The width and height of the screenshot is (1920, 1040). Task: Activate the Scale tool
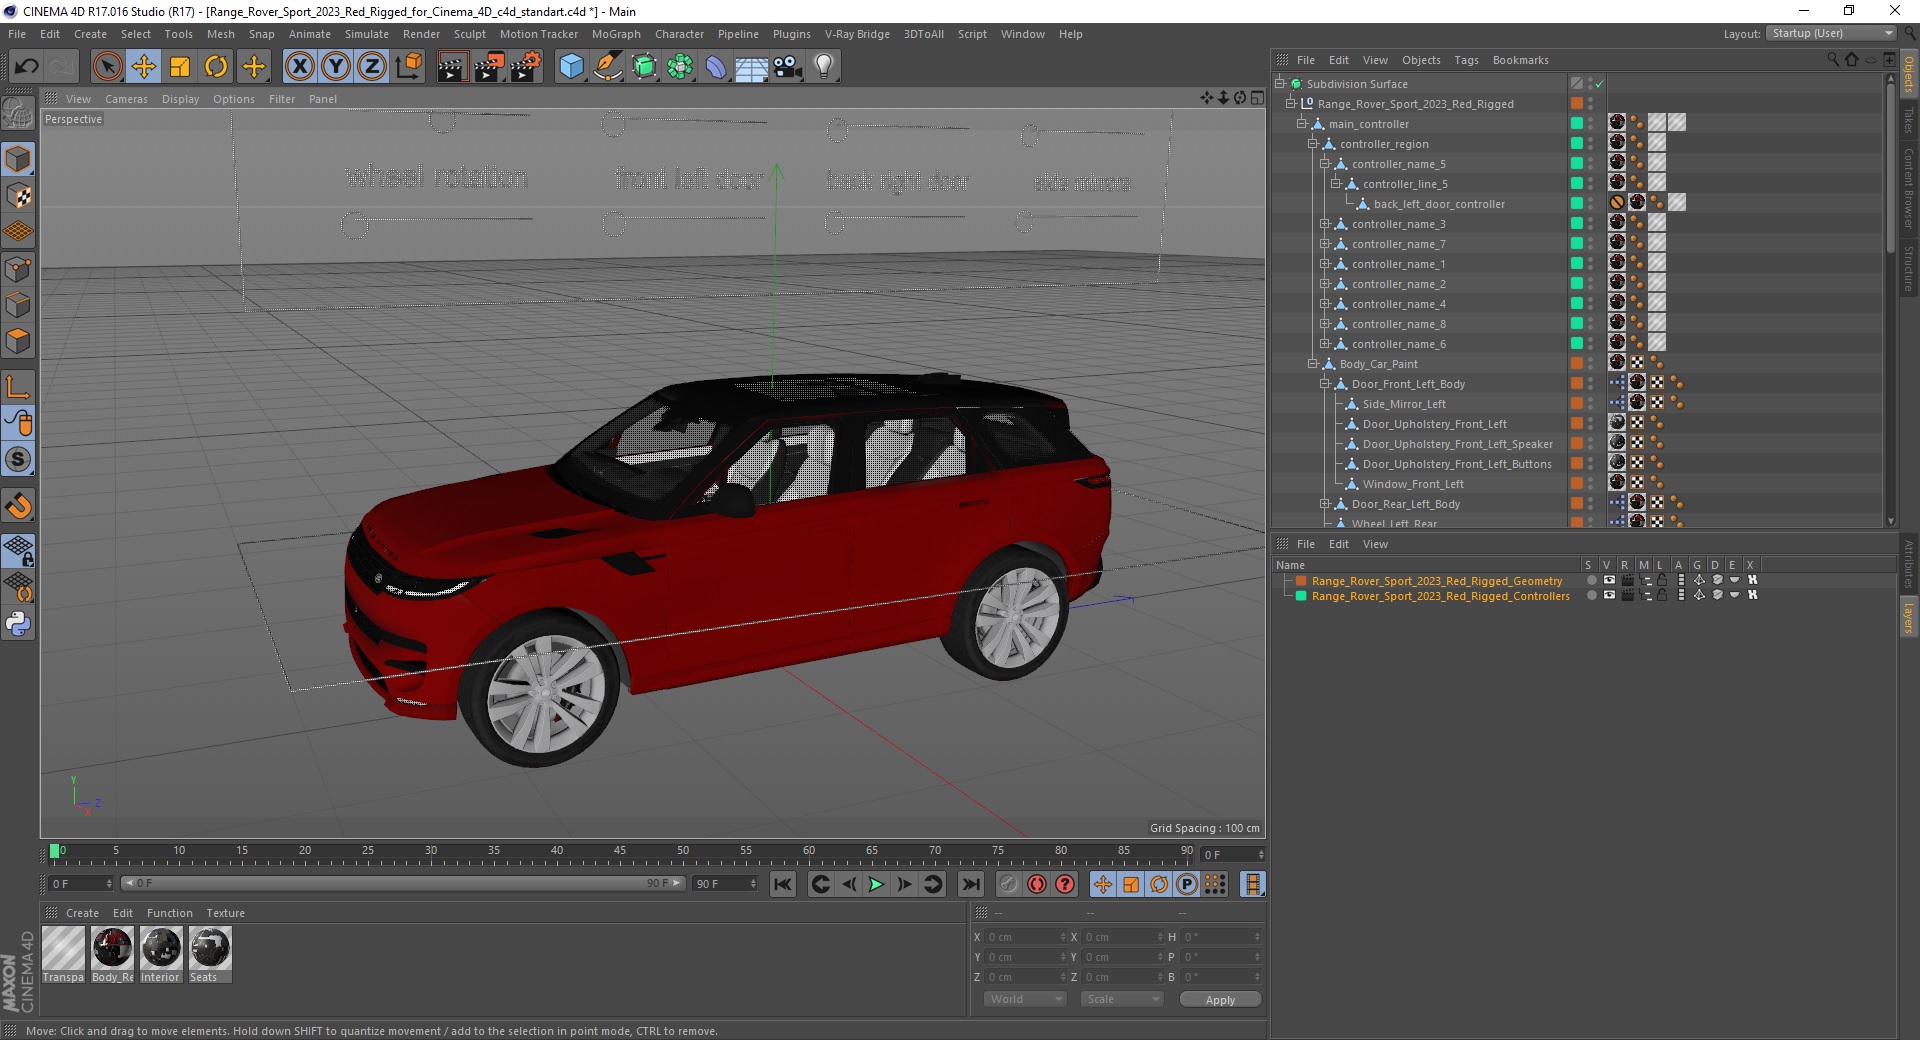(180, 67)
